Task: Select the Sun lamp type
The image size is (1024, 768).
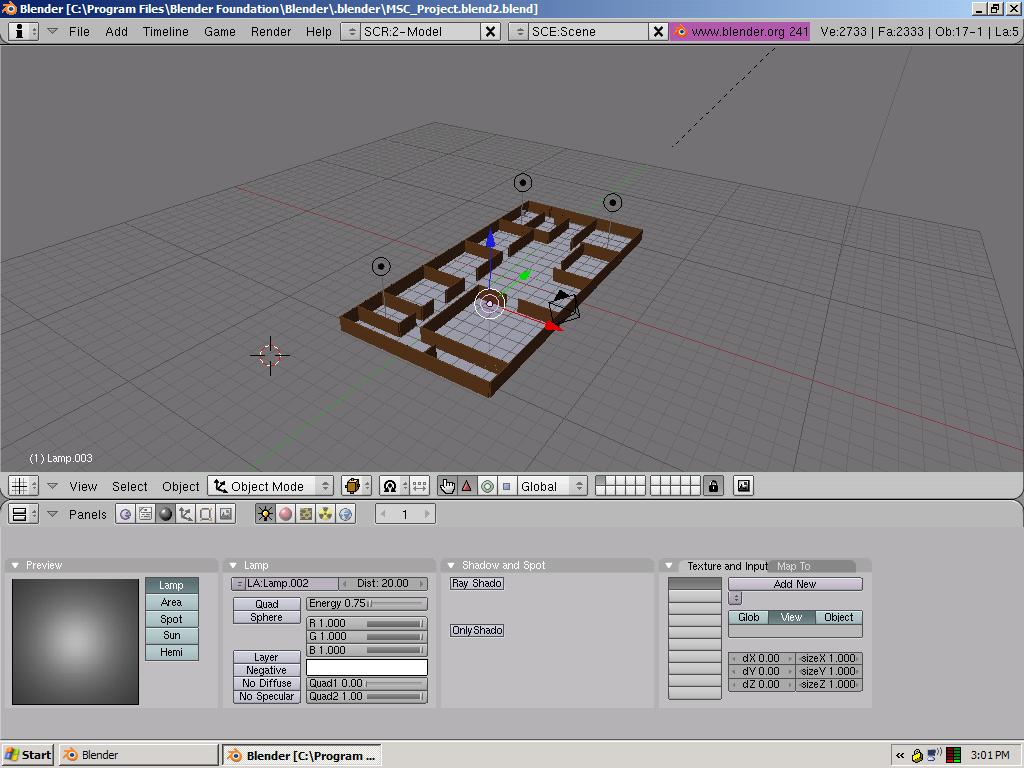Action: click(x=172, y=635)
